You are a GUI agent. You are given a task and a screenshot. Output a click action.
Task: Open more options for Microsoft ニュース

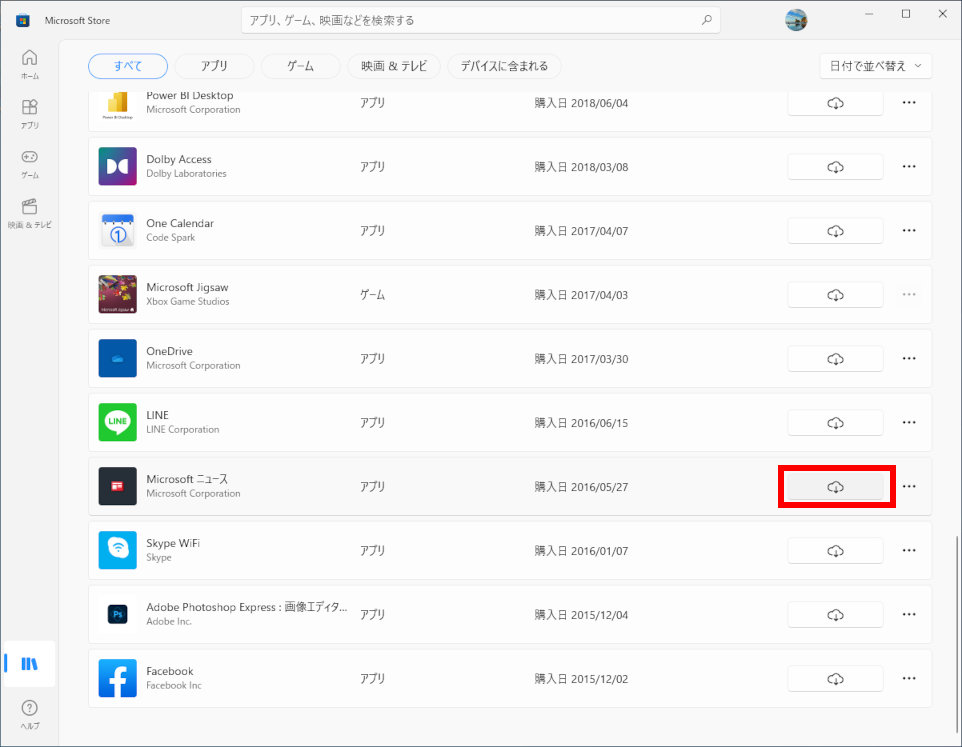pyautogui.click(x=909, y=486)
